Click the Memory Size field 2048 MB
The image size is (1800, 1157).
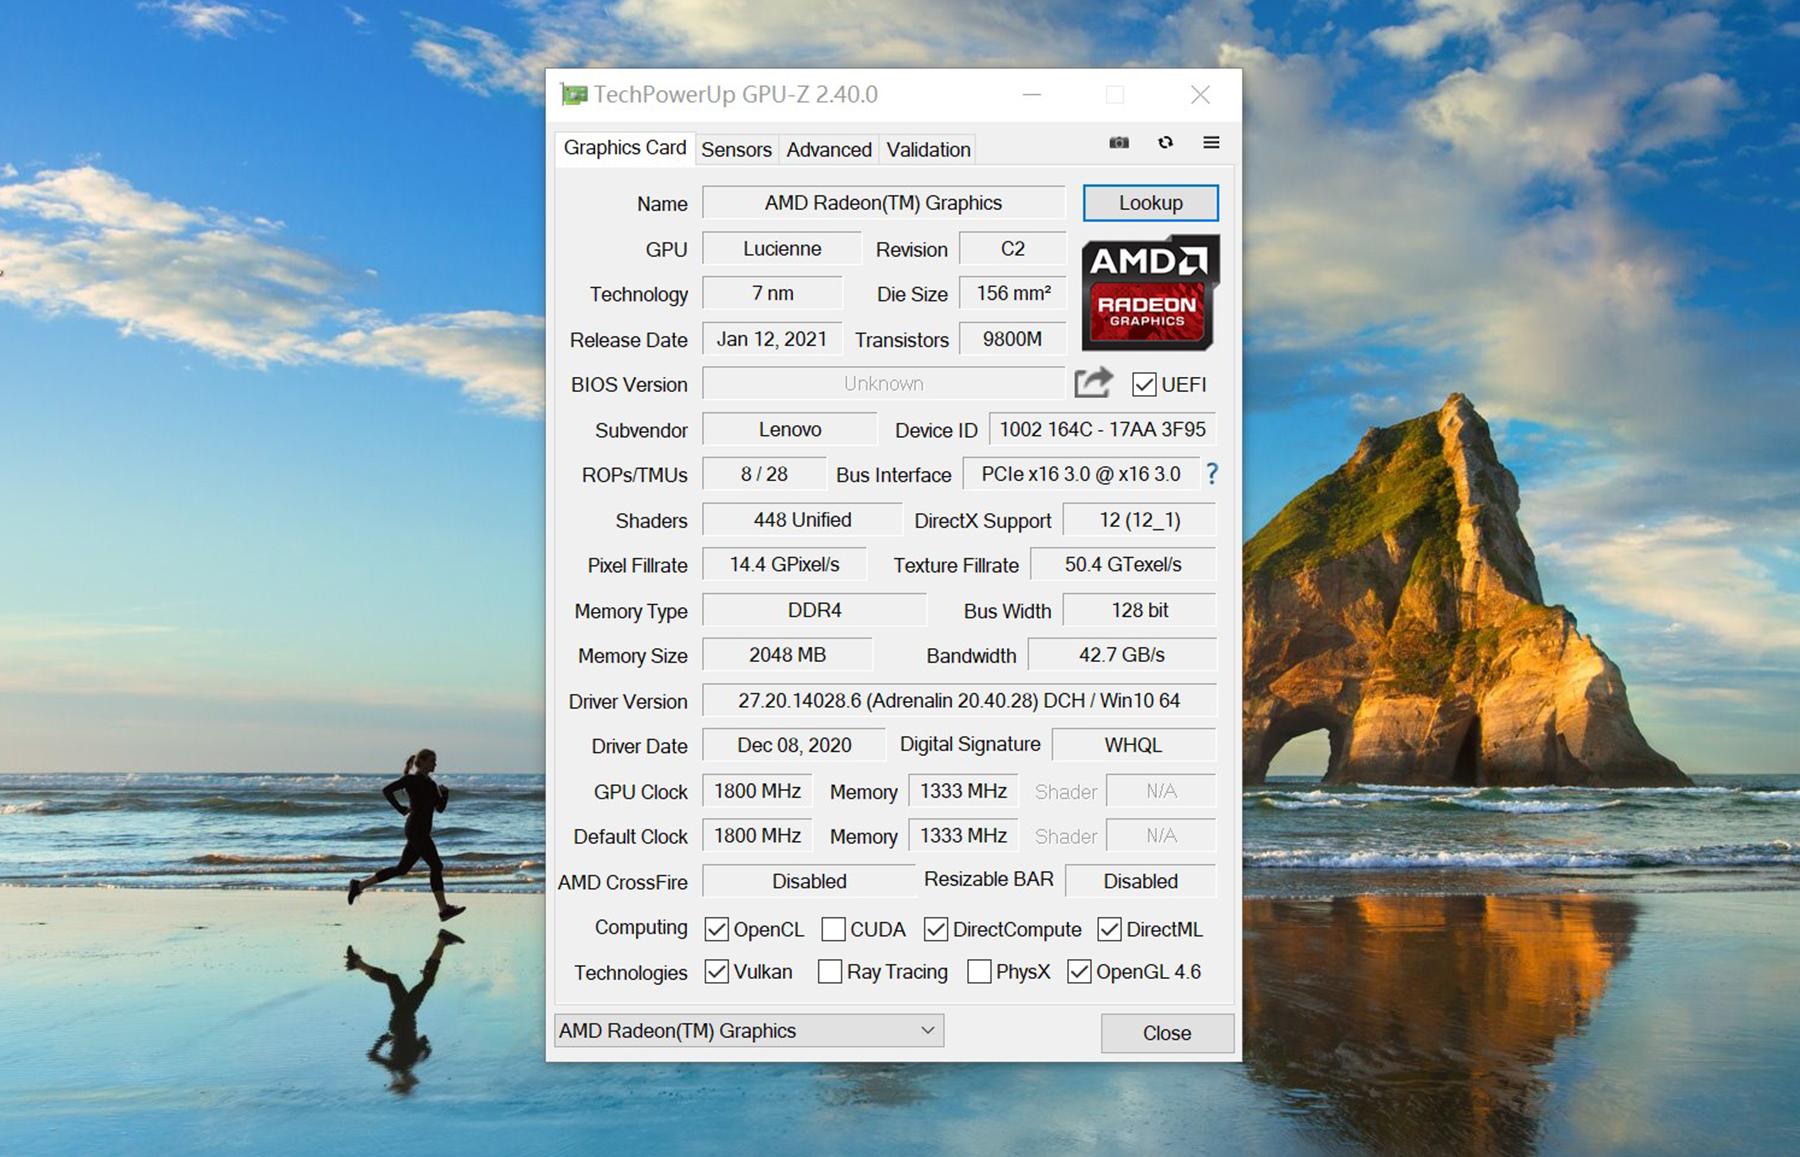[x=787, y=655]
